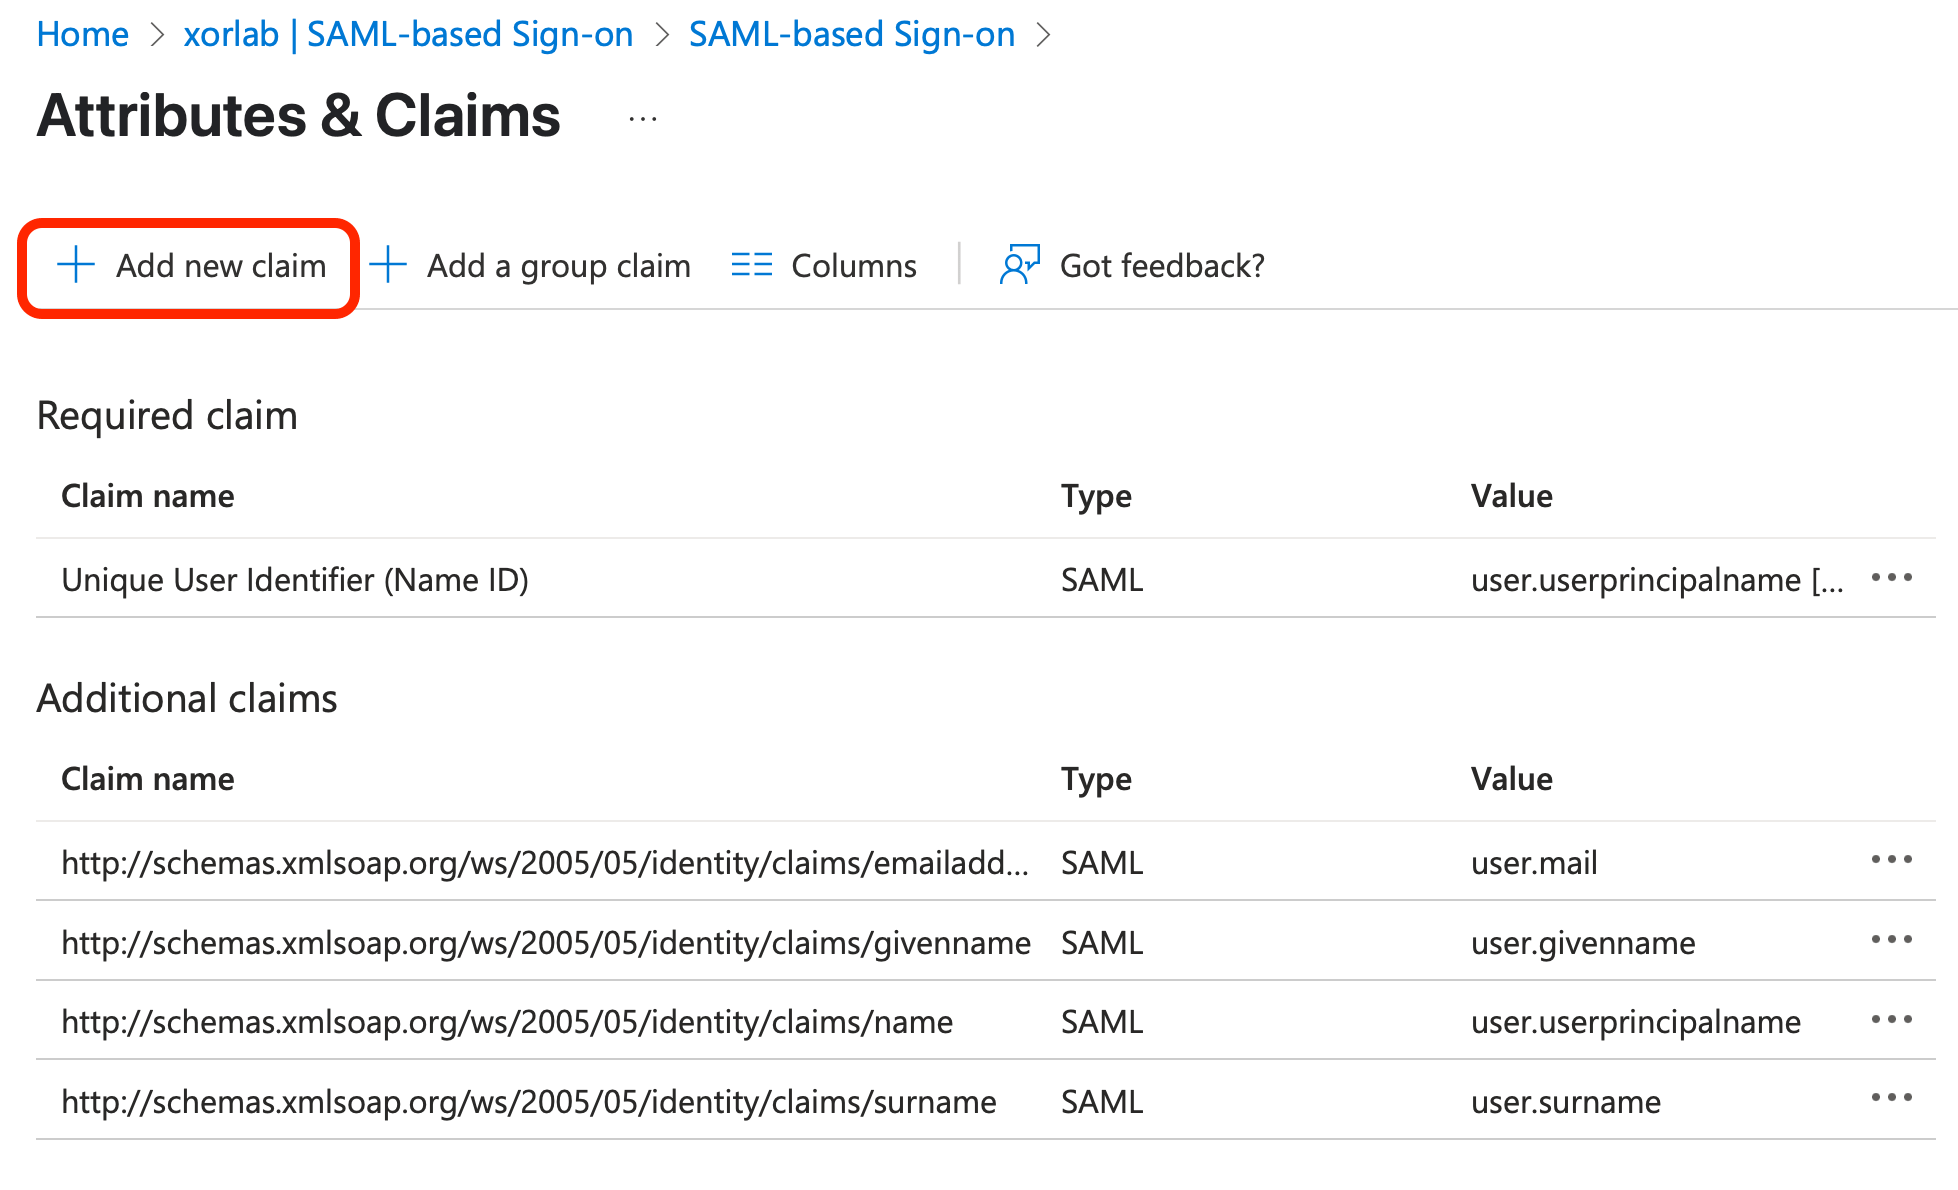Select the claims/givenname claim name
This screenshot has height=1190, width=1958.
click(546, 943)
